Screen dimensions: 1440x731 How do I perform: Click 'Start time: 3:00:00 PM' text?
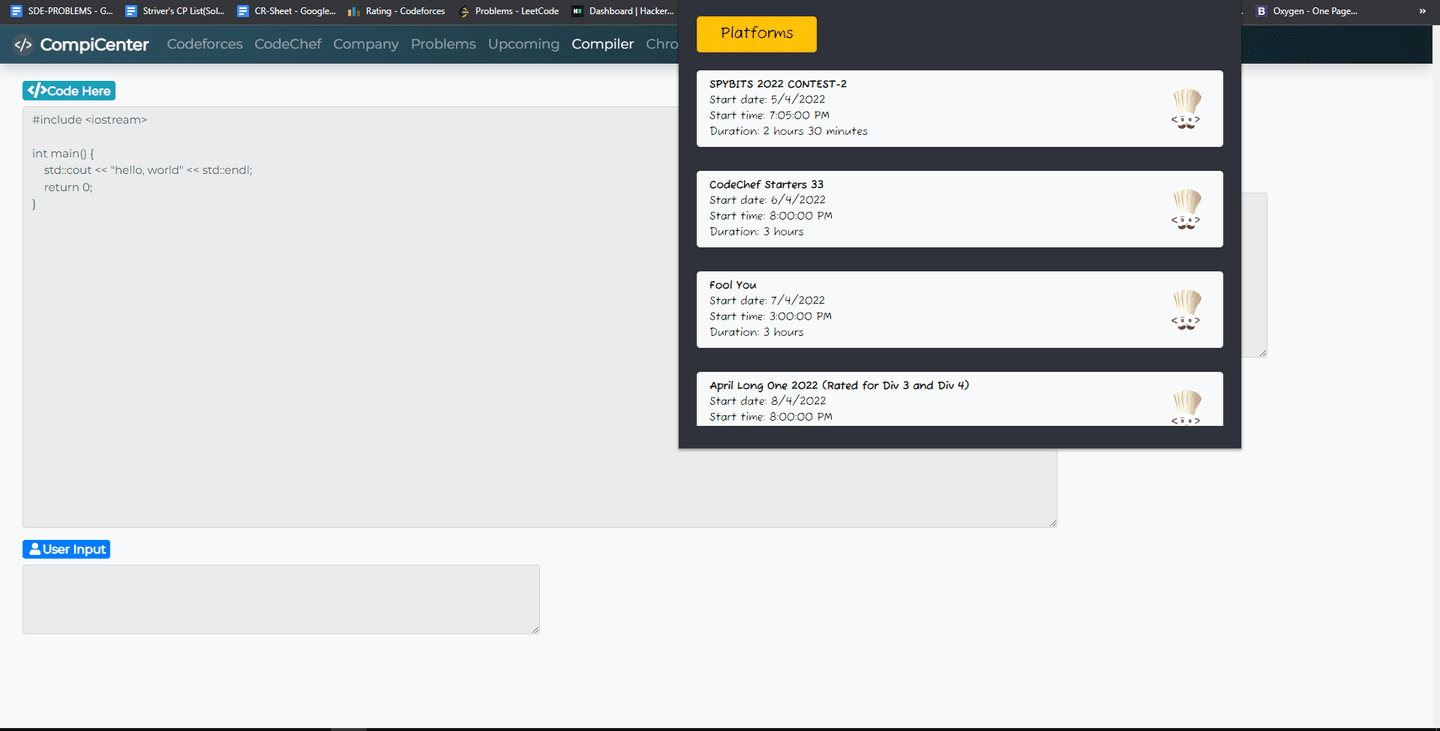point(770,316)
